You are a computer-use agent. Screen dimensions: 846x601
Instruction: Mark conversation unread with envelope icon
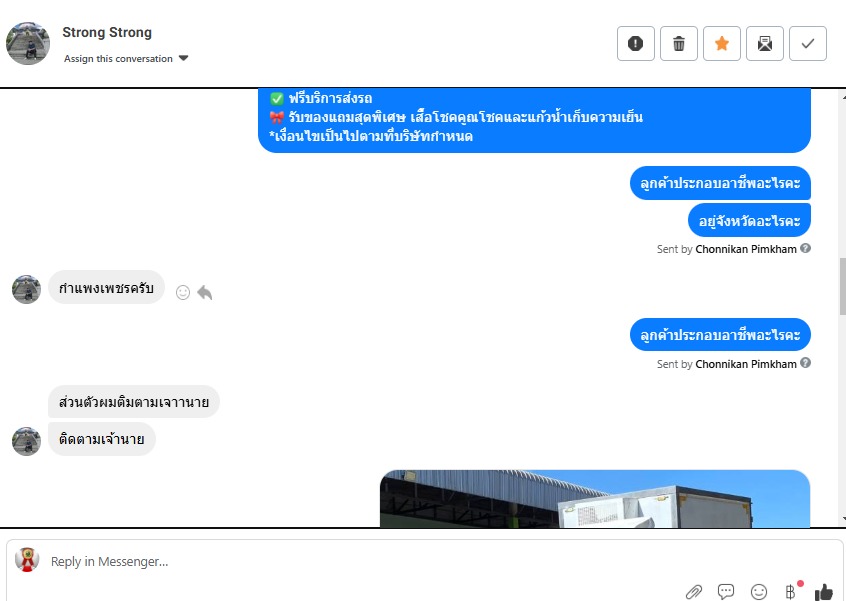[x=765, y=43]
